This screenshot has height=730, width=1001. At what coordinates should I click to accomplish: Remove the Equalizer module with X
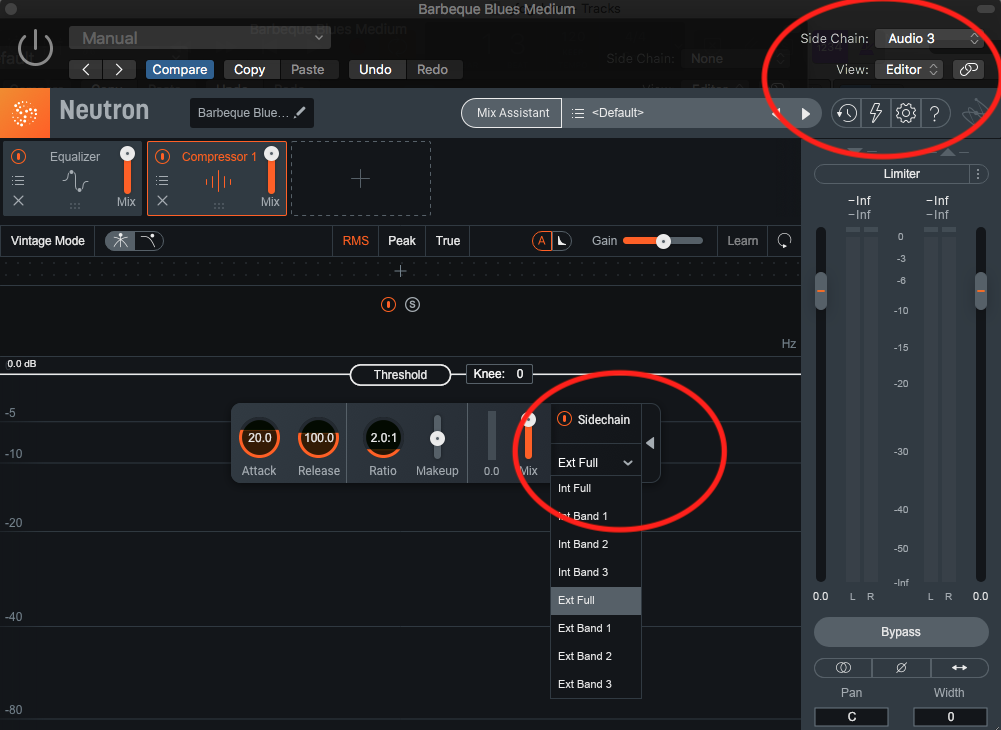tap(19, 201)
